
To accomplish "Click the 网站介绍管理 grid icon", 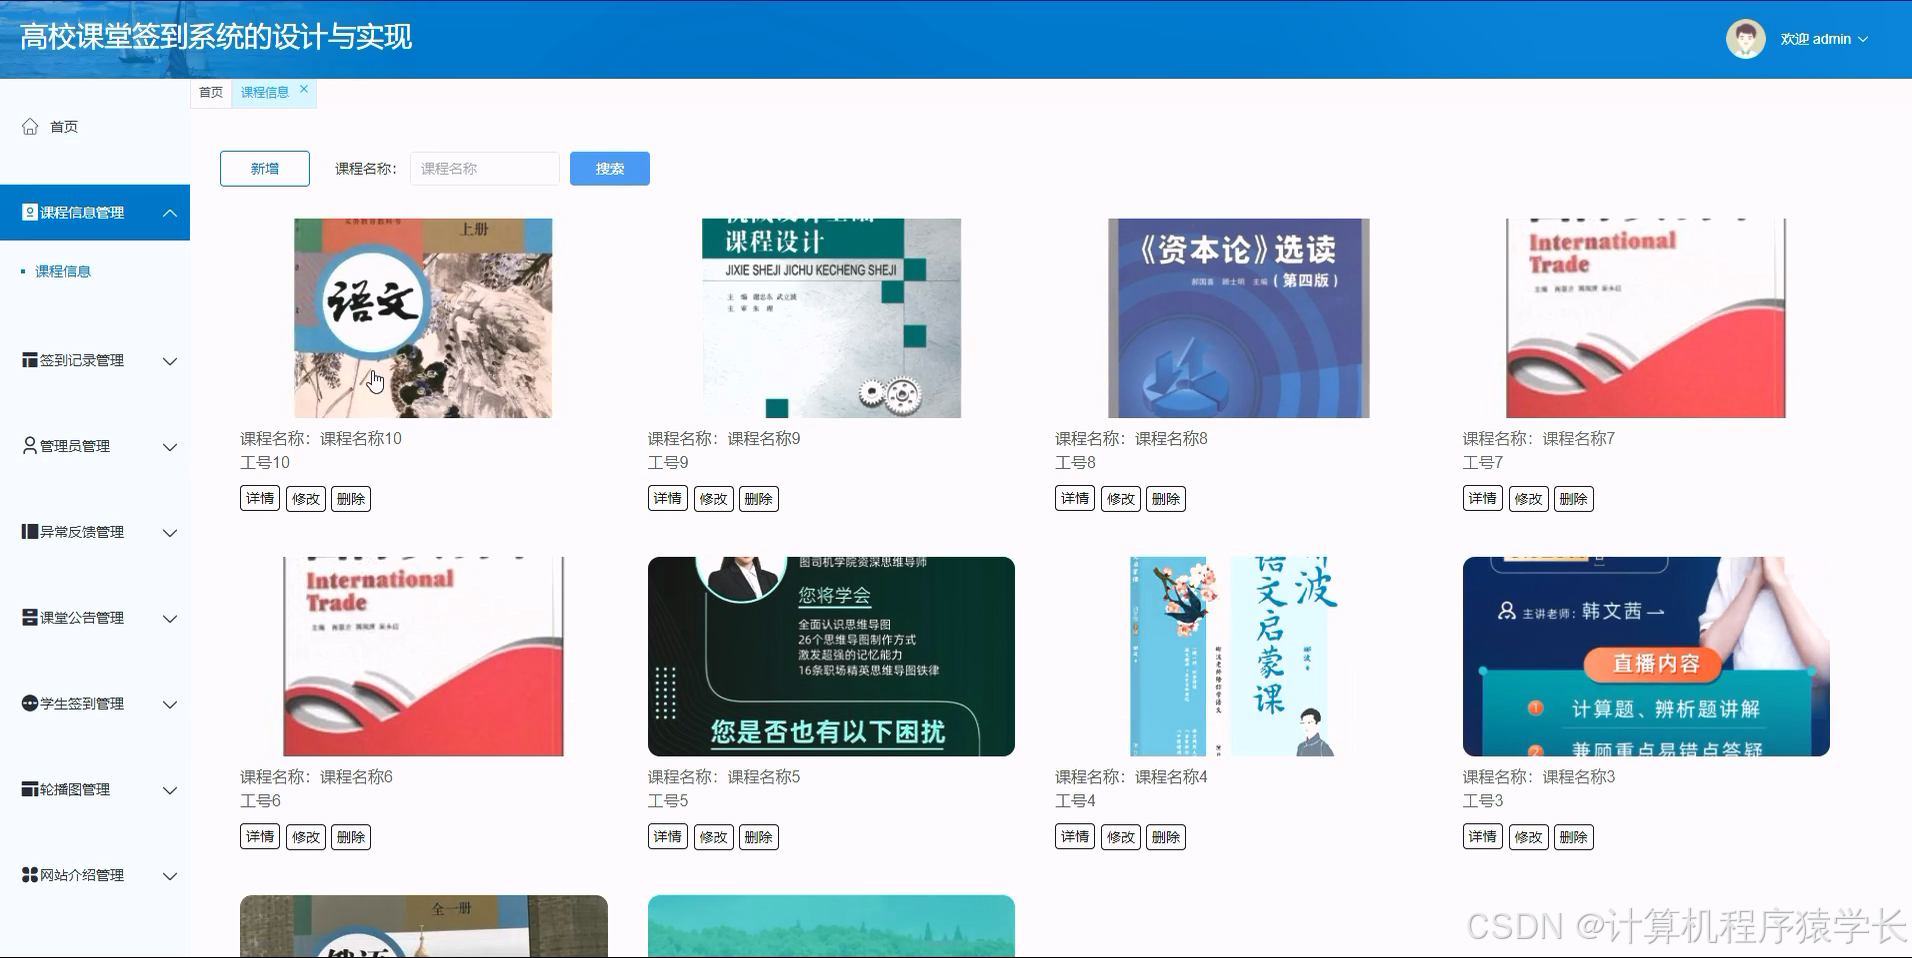I will click(x=30, y=875).
